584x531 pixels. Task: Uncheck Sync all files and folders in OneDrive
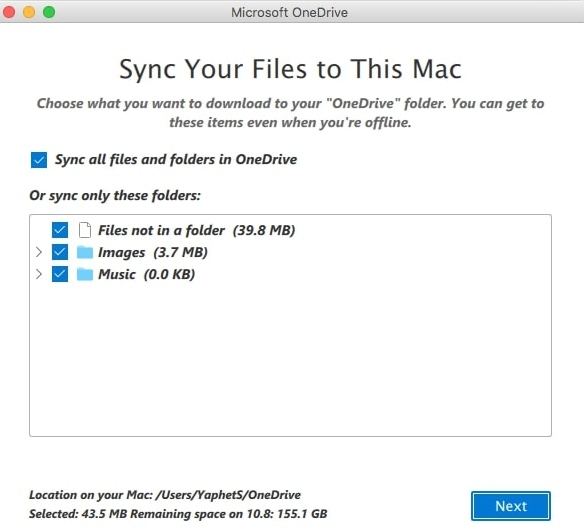point(39,160)
